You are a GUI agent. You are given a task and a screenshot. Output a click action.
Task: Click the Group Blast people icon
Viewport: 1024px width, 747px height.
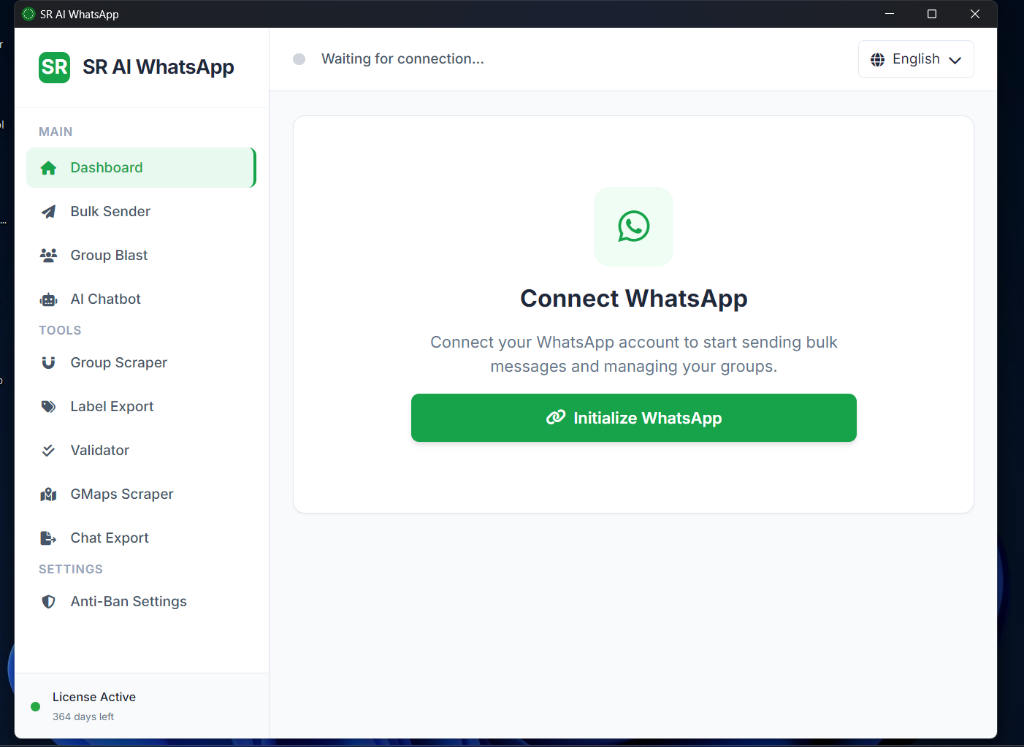click(x=48, y=255)
